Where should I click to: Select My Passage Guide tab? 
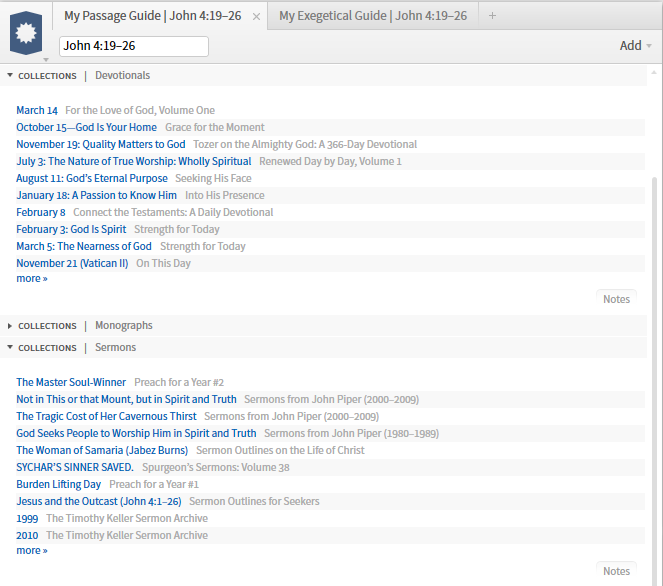click(x=153, y=16)
